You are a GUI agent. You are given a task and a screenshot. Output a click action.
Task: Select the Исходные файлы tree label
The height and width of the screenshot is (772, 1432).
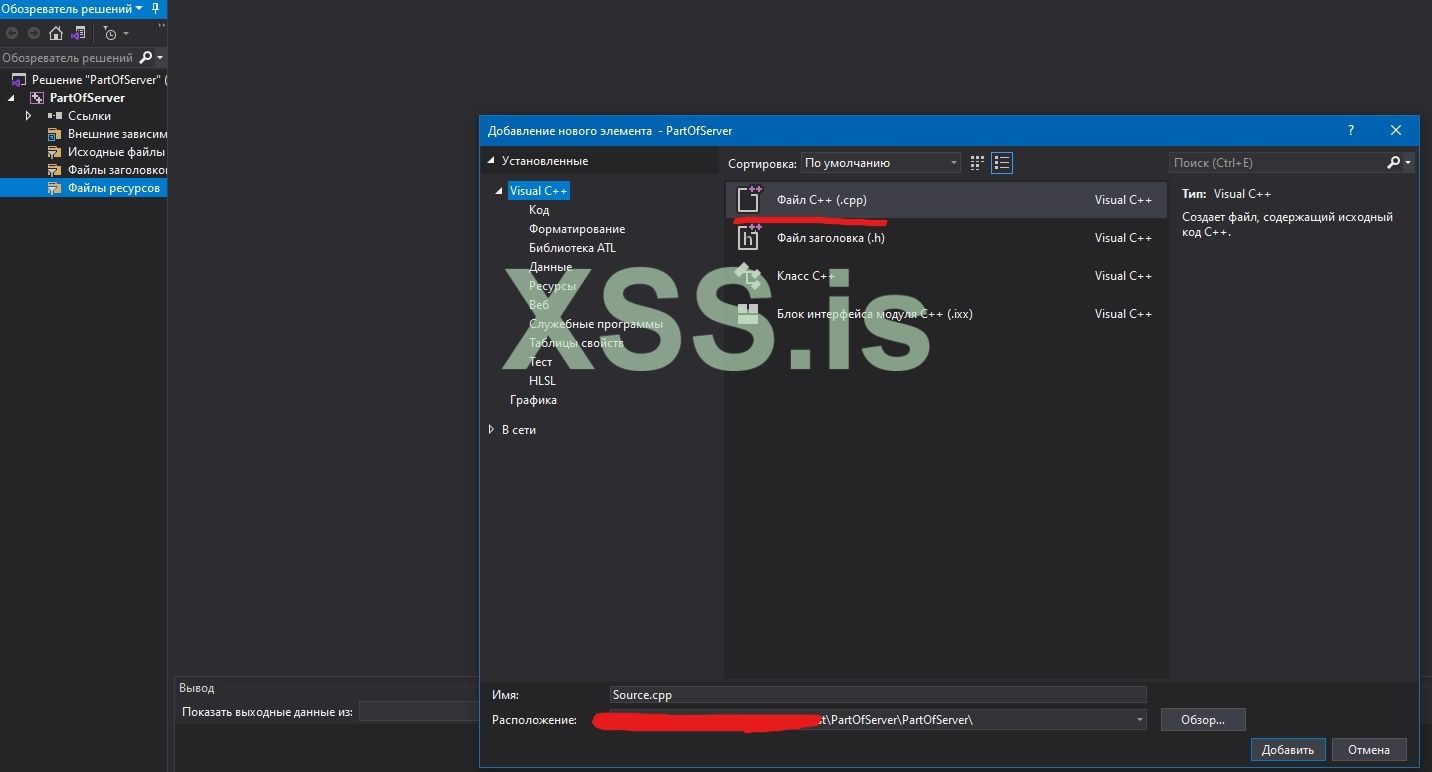(116, 152)
